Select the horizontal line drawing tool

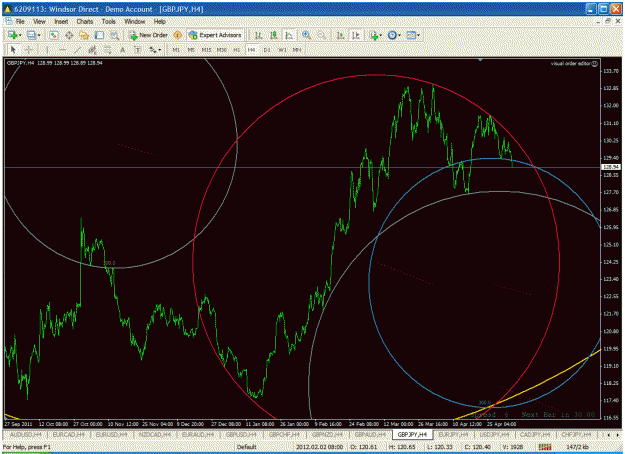click(x=62, y=50)
